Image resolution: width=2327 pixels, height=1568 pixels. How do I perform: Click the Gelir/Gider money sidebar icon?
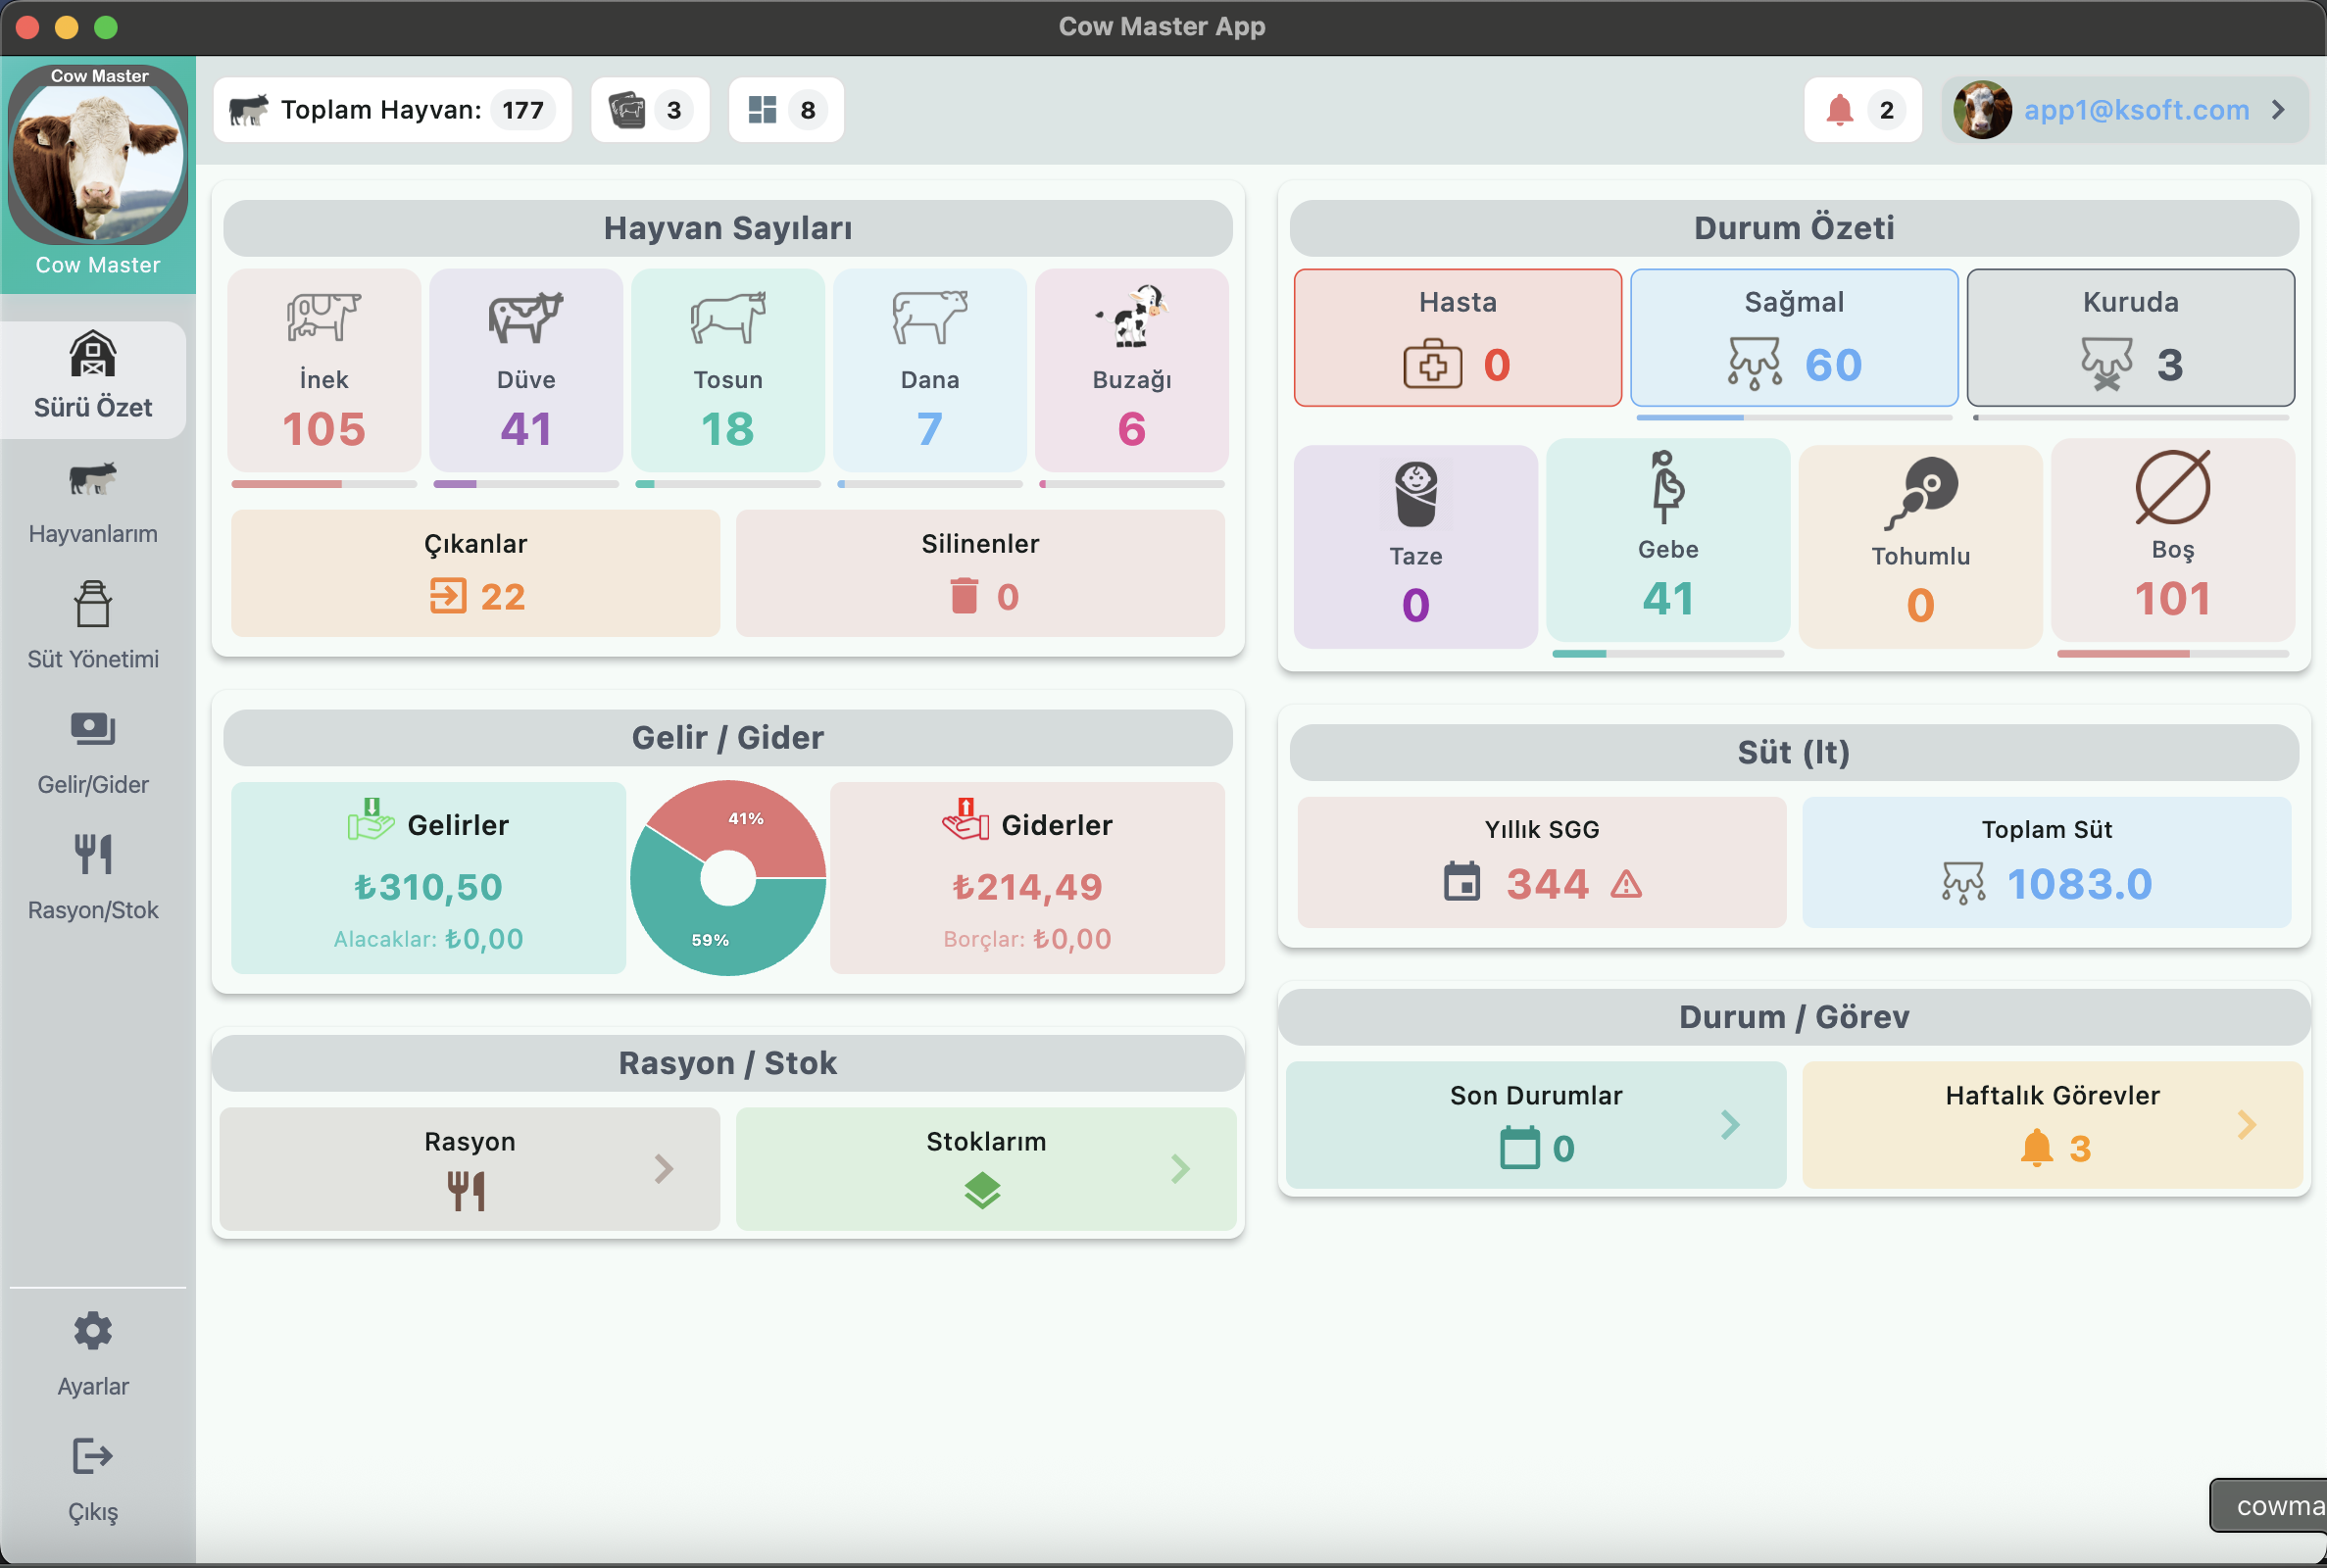(x=93, y=729)
